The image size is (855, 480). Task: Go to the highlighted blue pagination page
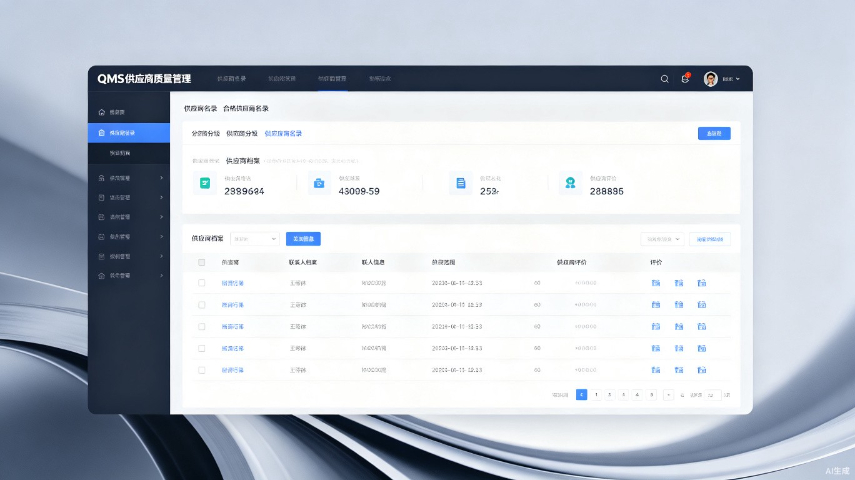click(x=582, y=394)
